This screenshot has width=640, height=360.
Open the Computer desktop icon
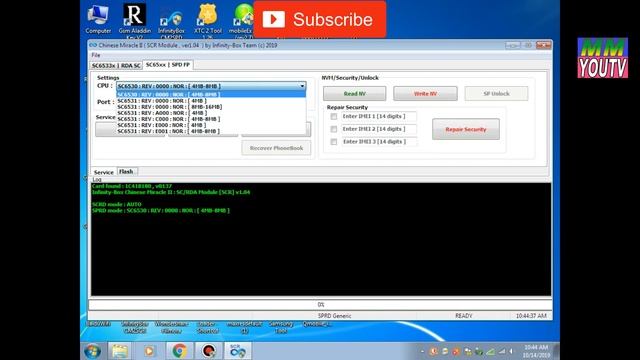[x=98, y=19]
